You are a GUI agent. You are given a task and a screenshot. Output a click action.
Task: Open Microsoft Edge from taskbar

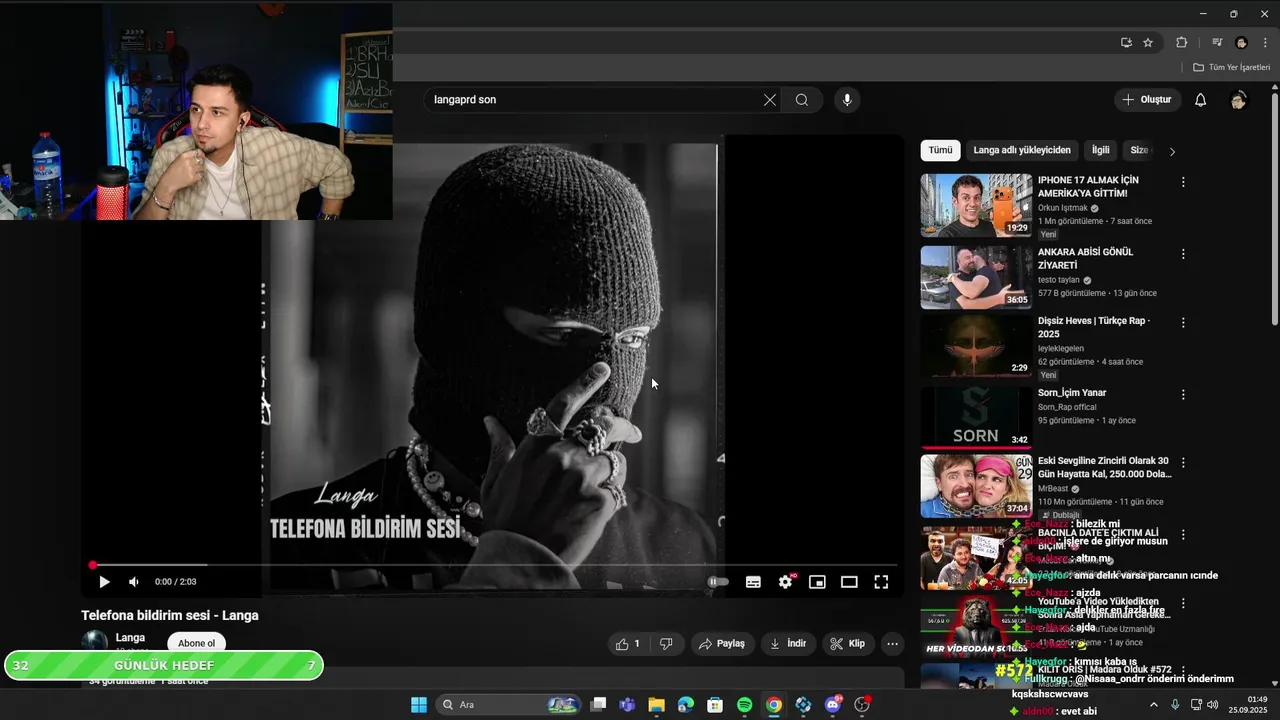click(x=686, y=705)
